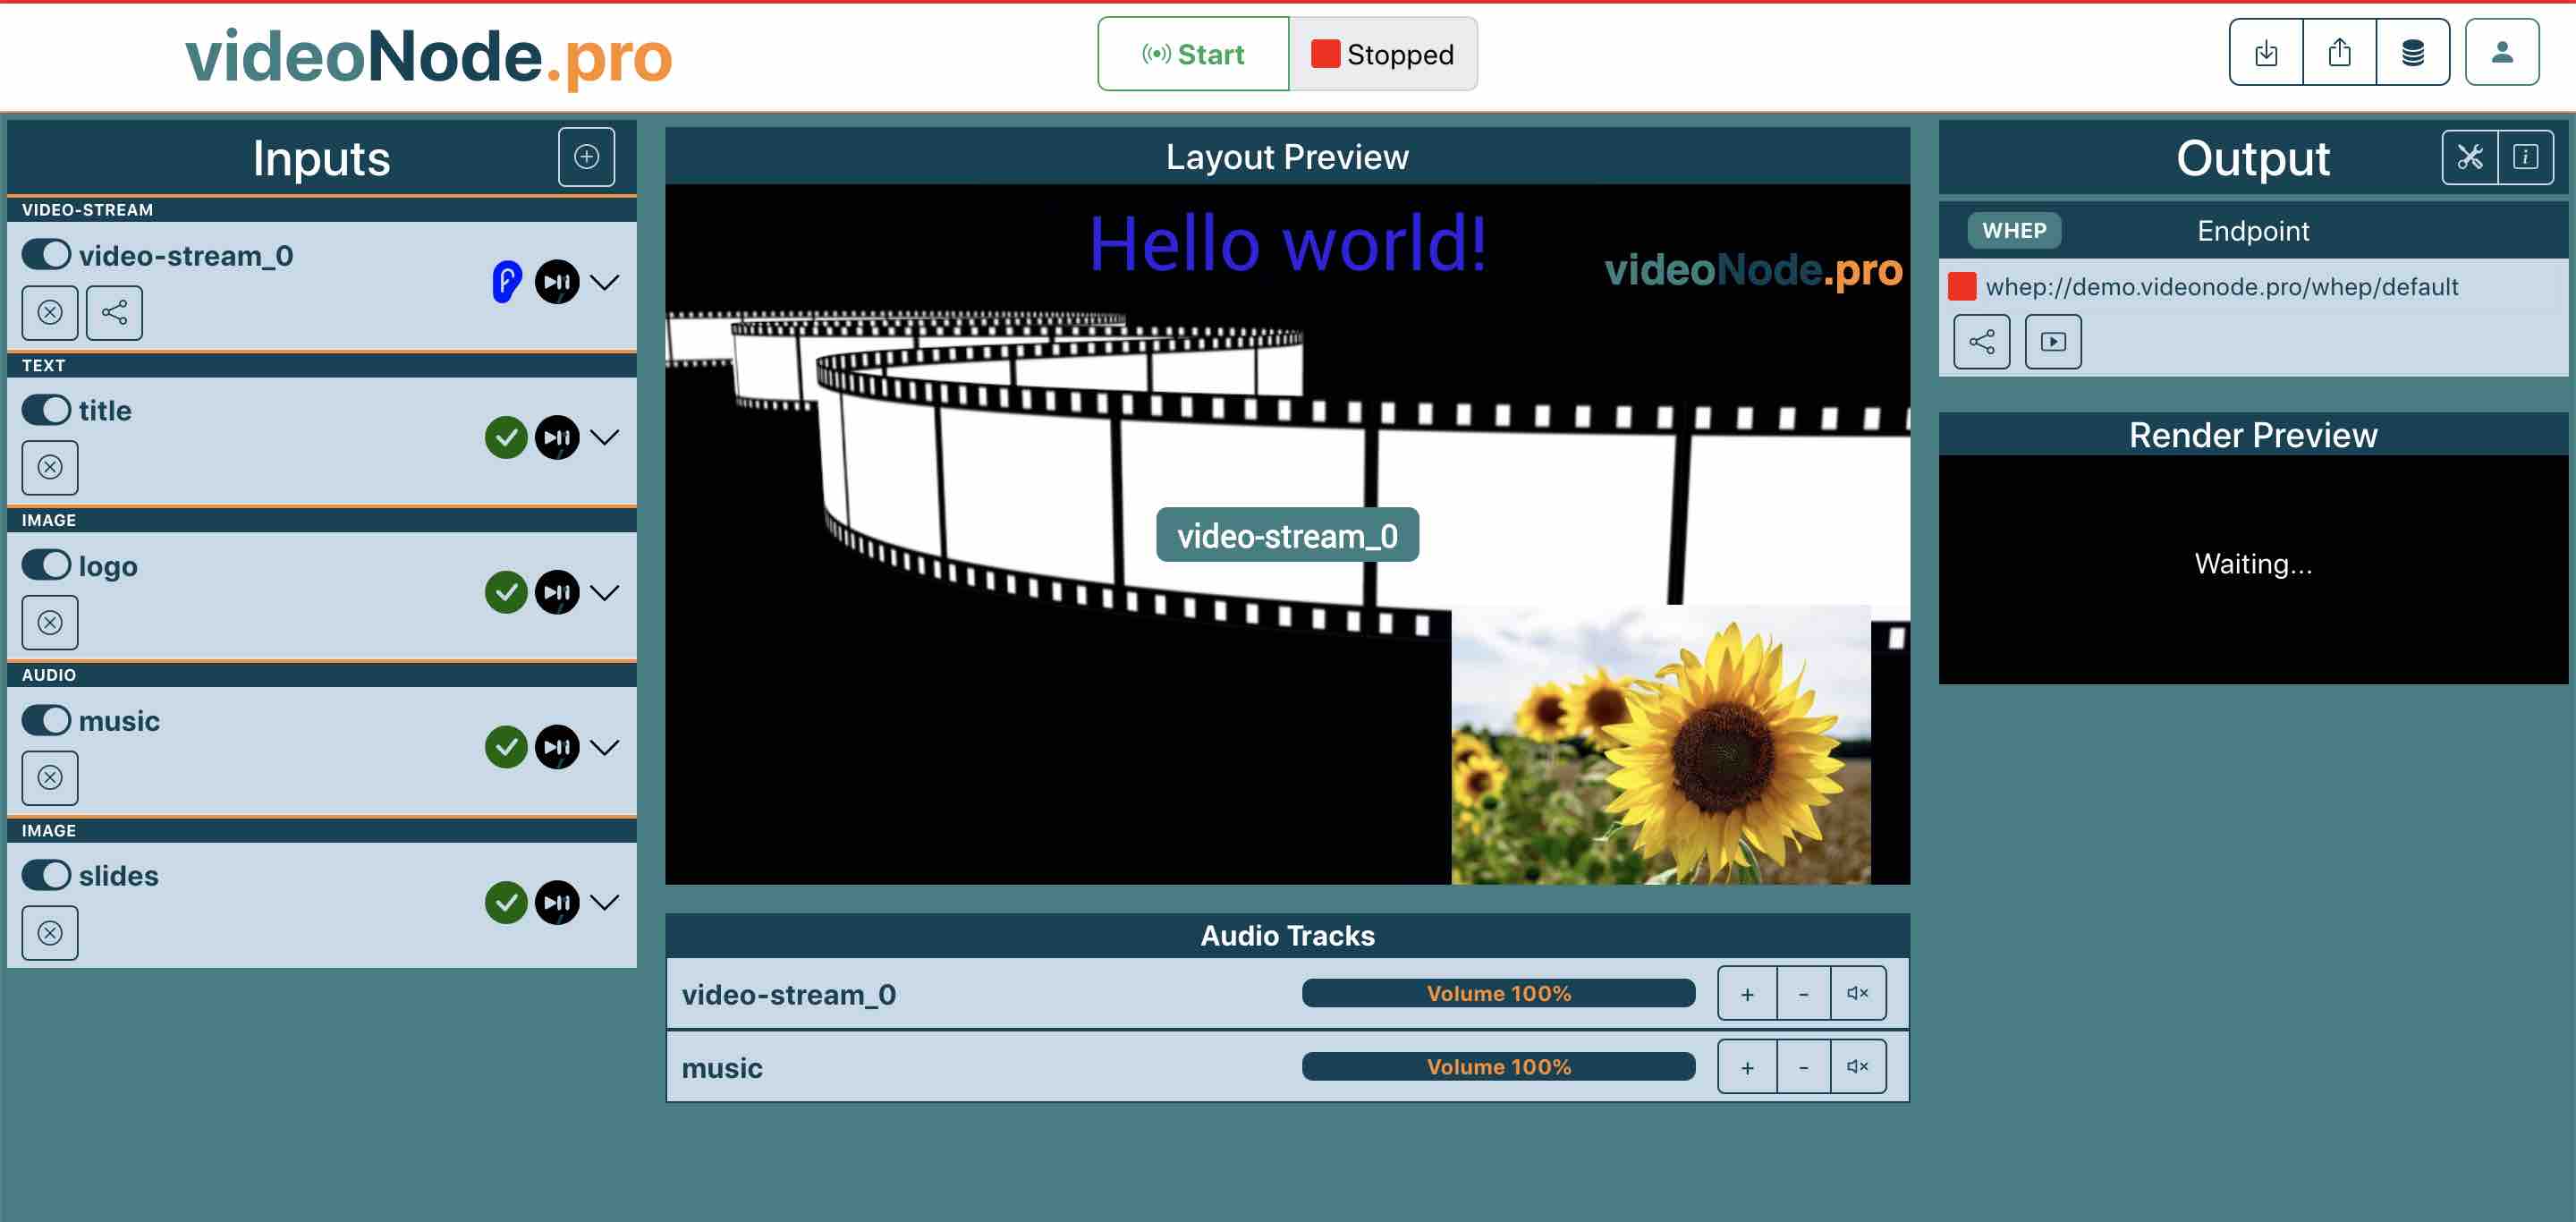This screenshot has height=1222, width=2576.
Task: Toggle off the music input
Action: (48, 720)
